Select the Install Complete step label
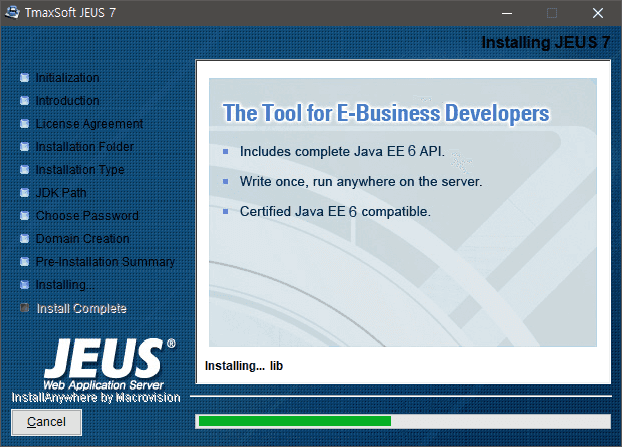This screenshot has width=622, height=447. click(82, 309)
